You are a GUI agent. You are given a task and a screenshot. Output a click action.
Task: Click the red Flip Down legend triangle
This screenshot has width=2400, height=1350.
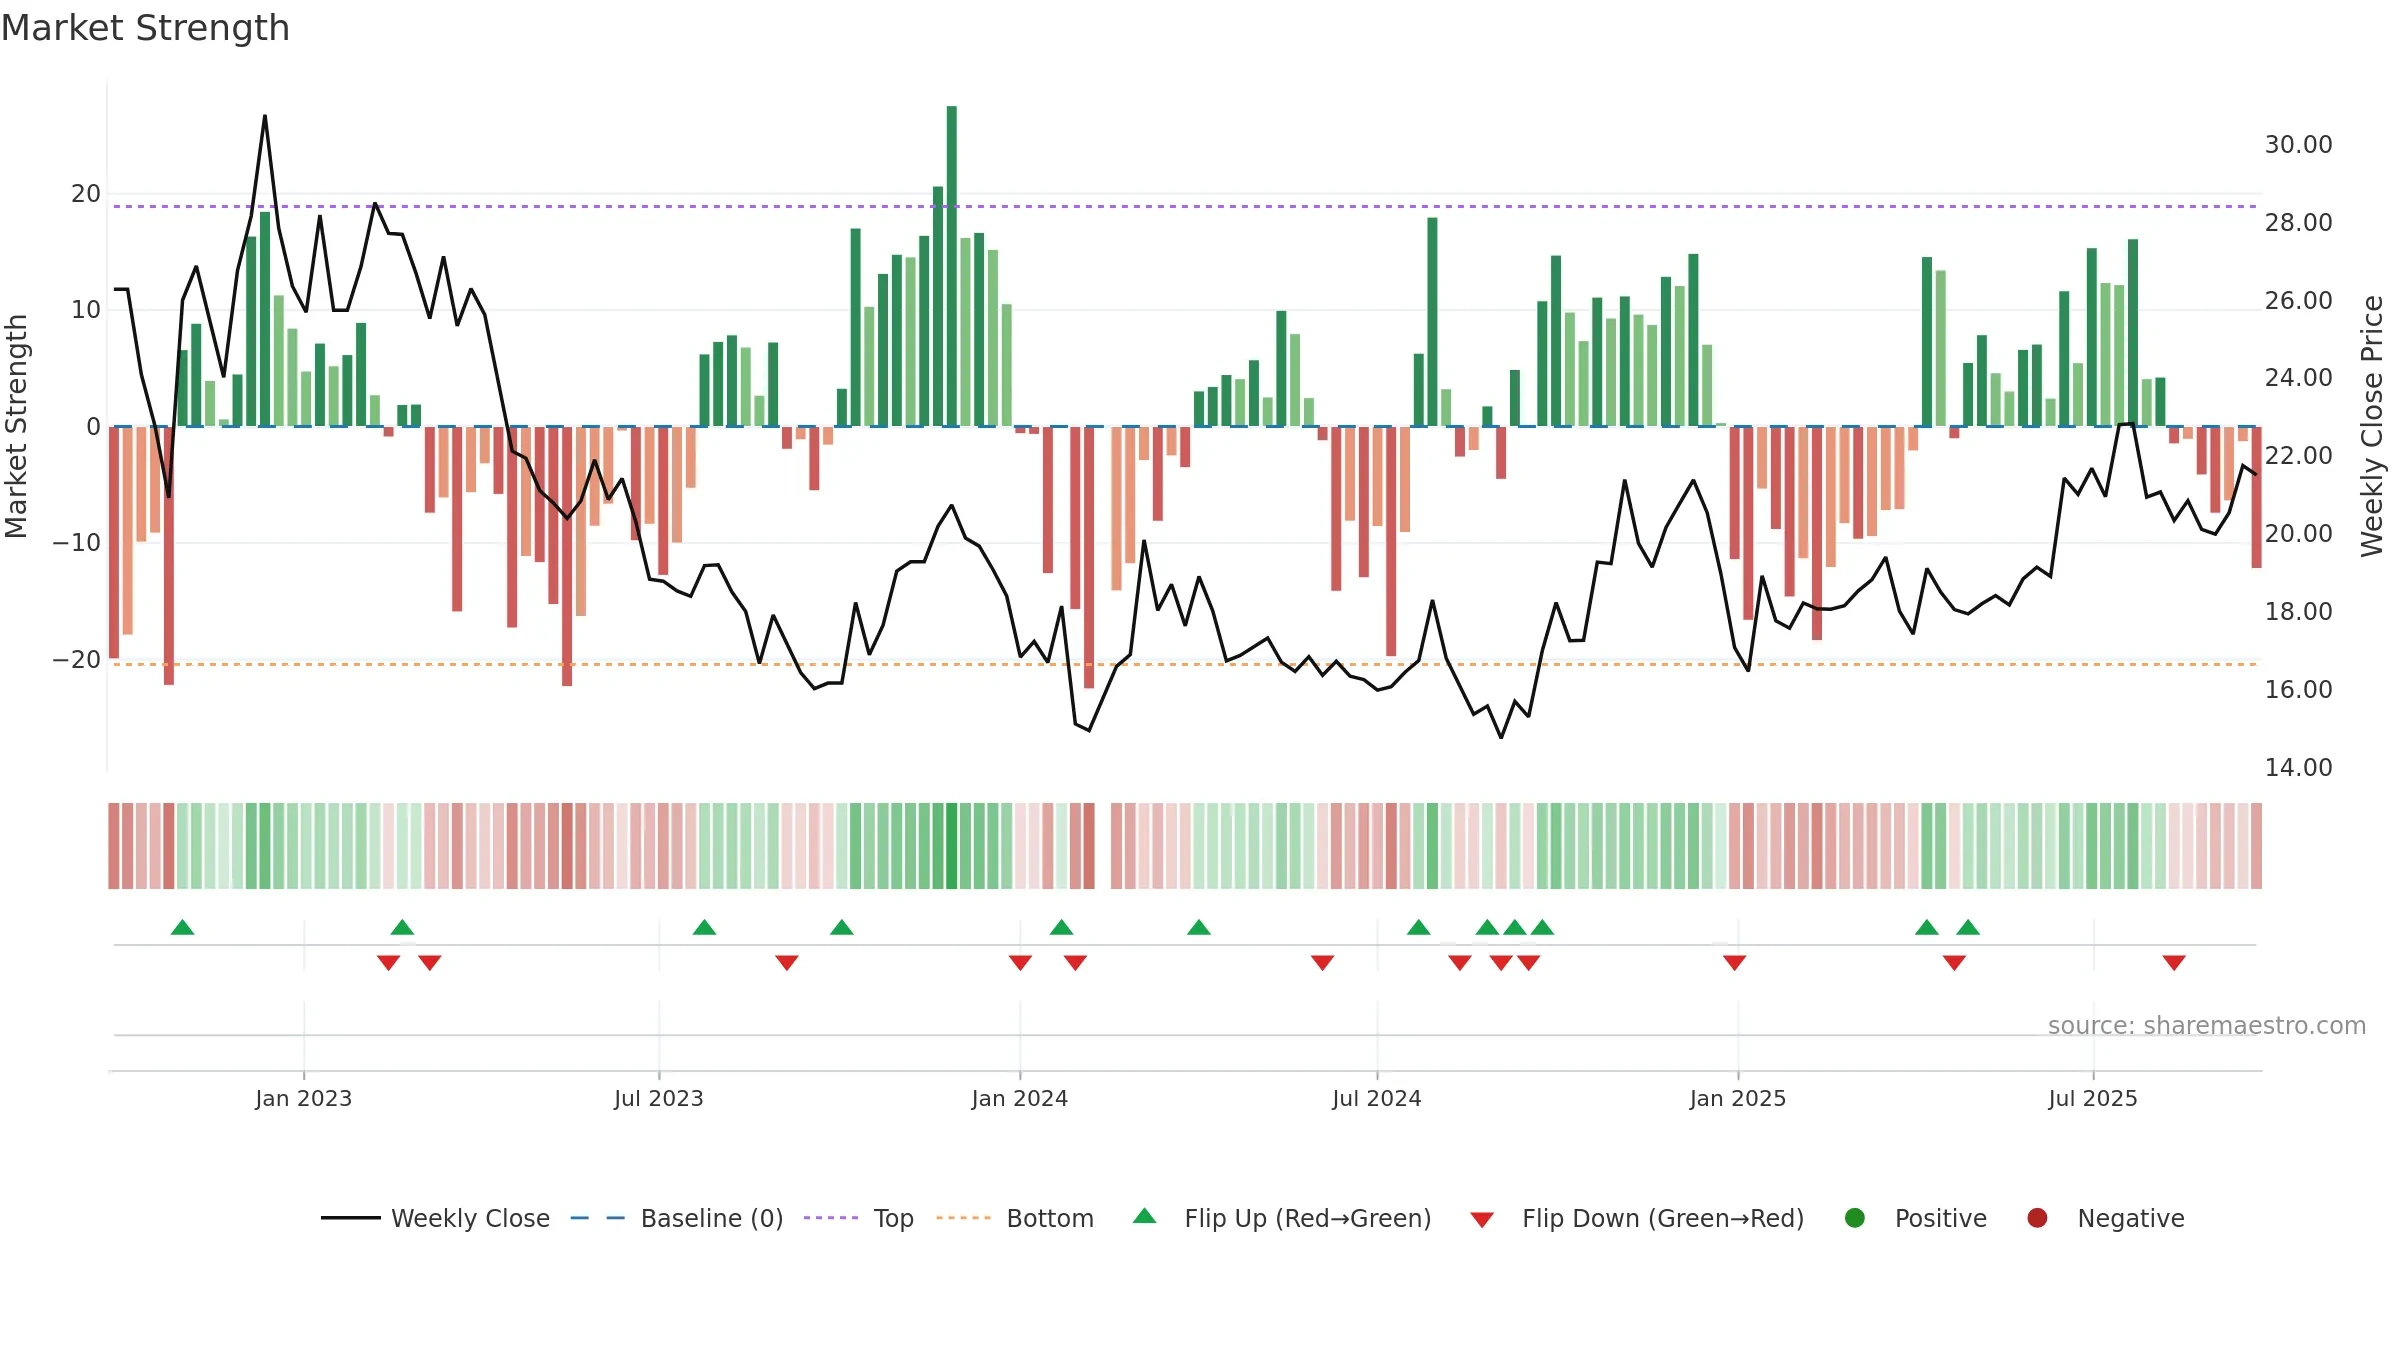[1483, 1220]
